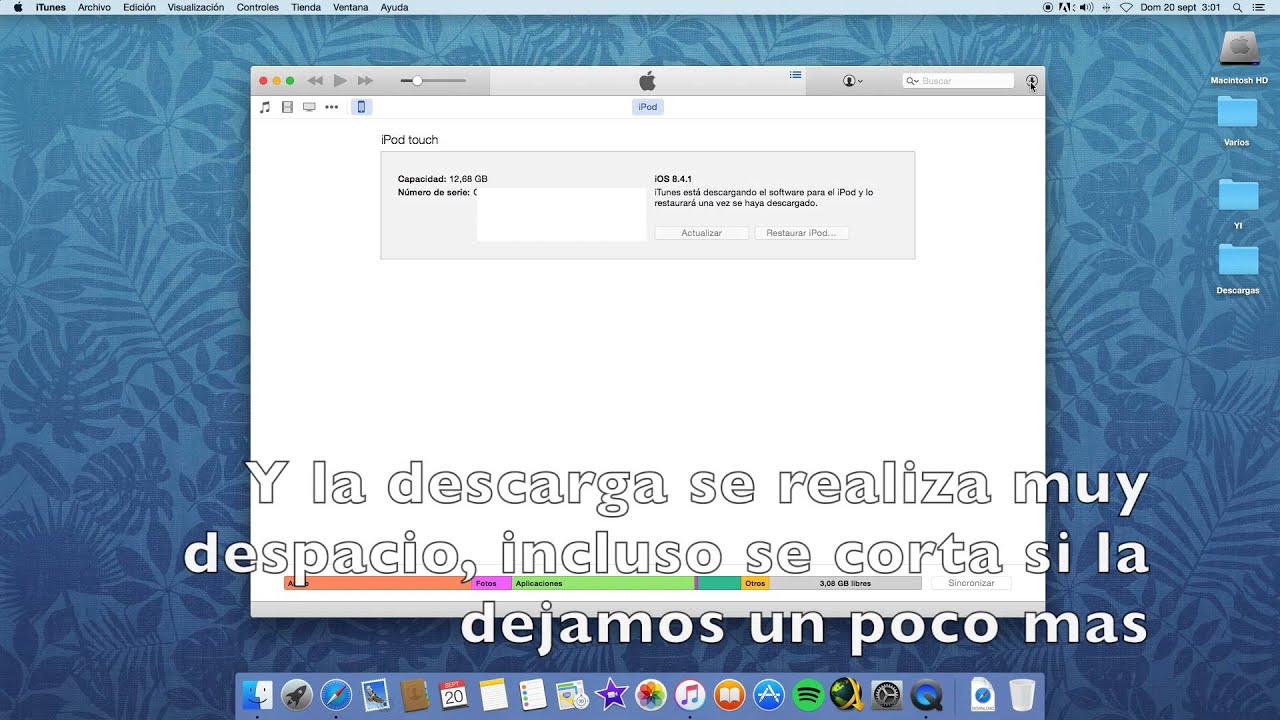Open Safari from the Dock

click(x=336, y=694)
